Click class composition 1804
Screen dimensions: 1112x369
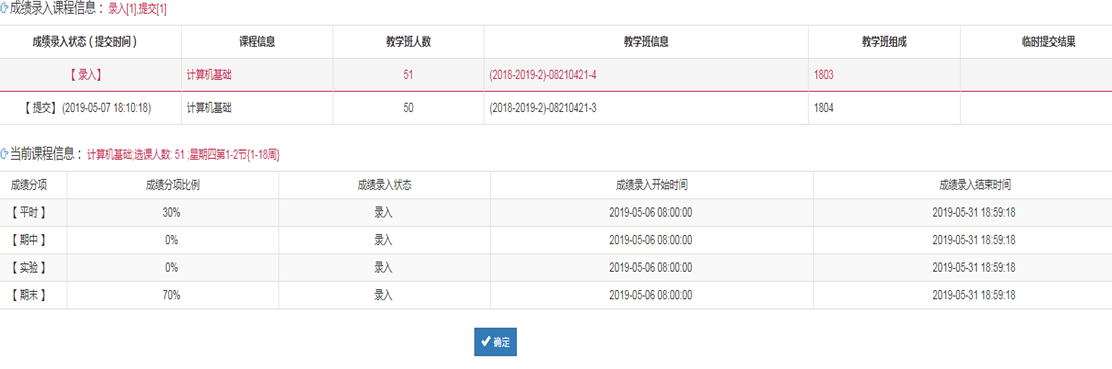(823, 108)
